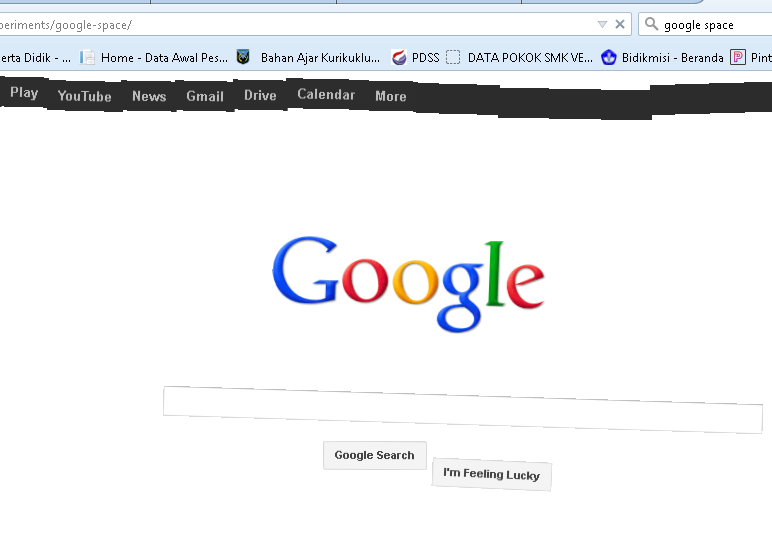The height and width of the screenshot is (560, 772).
Task: Click the Google Search button
Action: (375, 455)
